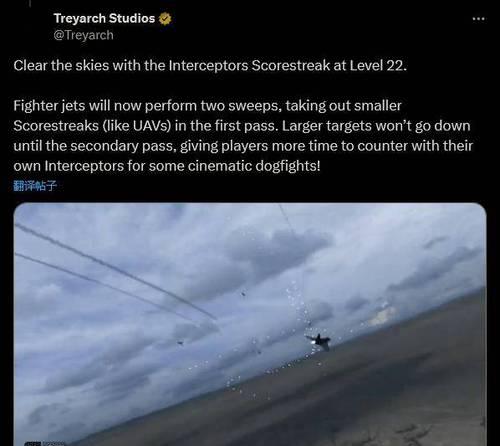
Task: Click the fighter jet silhouette in video
Action: pyautogui.click(x=319, y=341)
